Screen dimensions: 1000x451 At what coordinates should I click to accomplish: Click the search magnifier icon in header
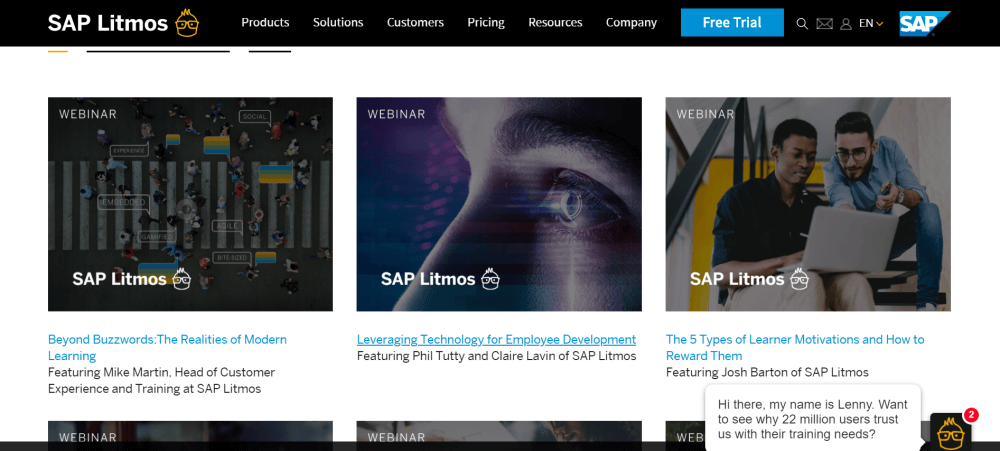[x=802, y=23]
